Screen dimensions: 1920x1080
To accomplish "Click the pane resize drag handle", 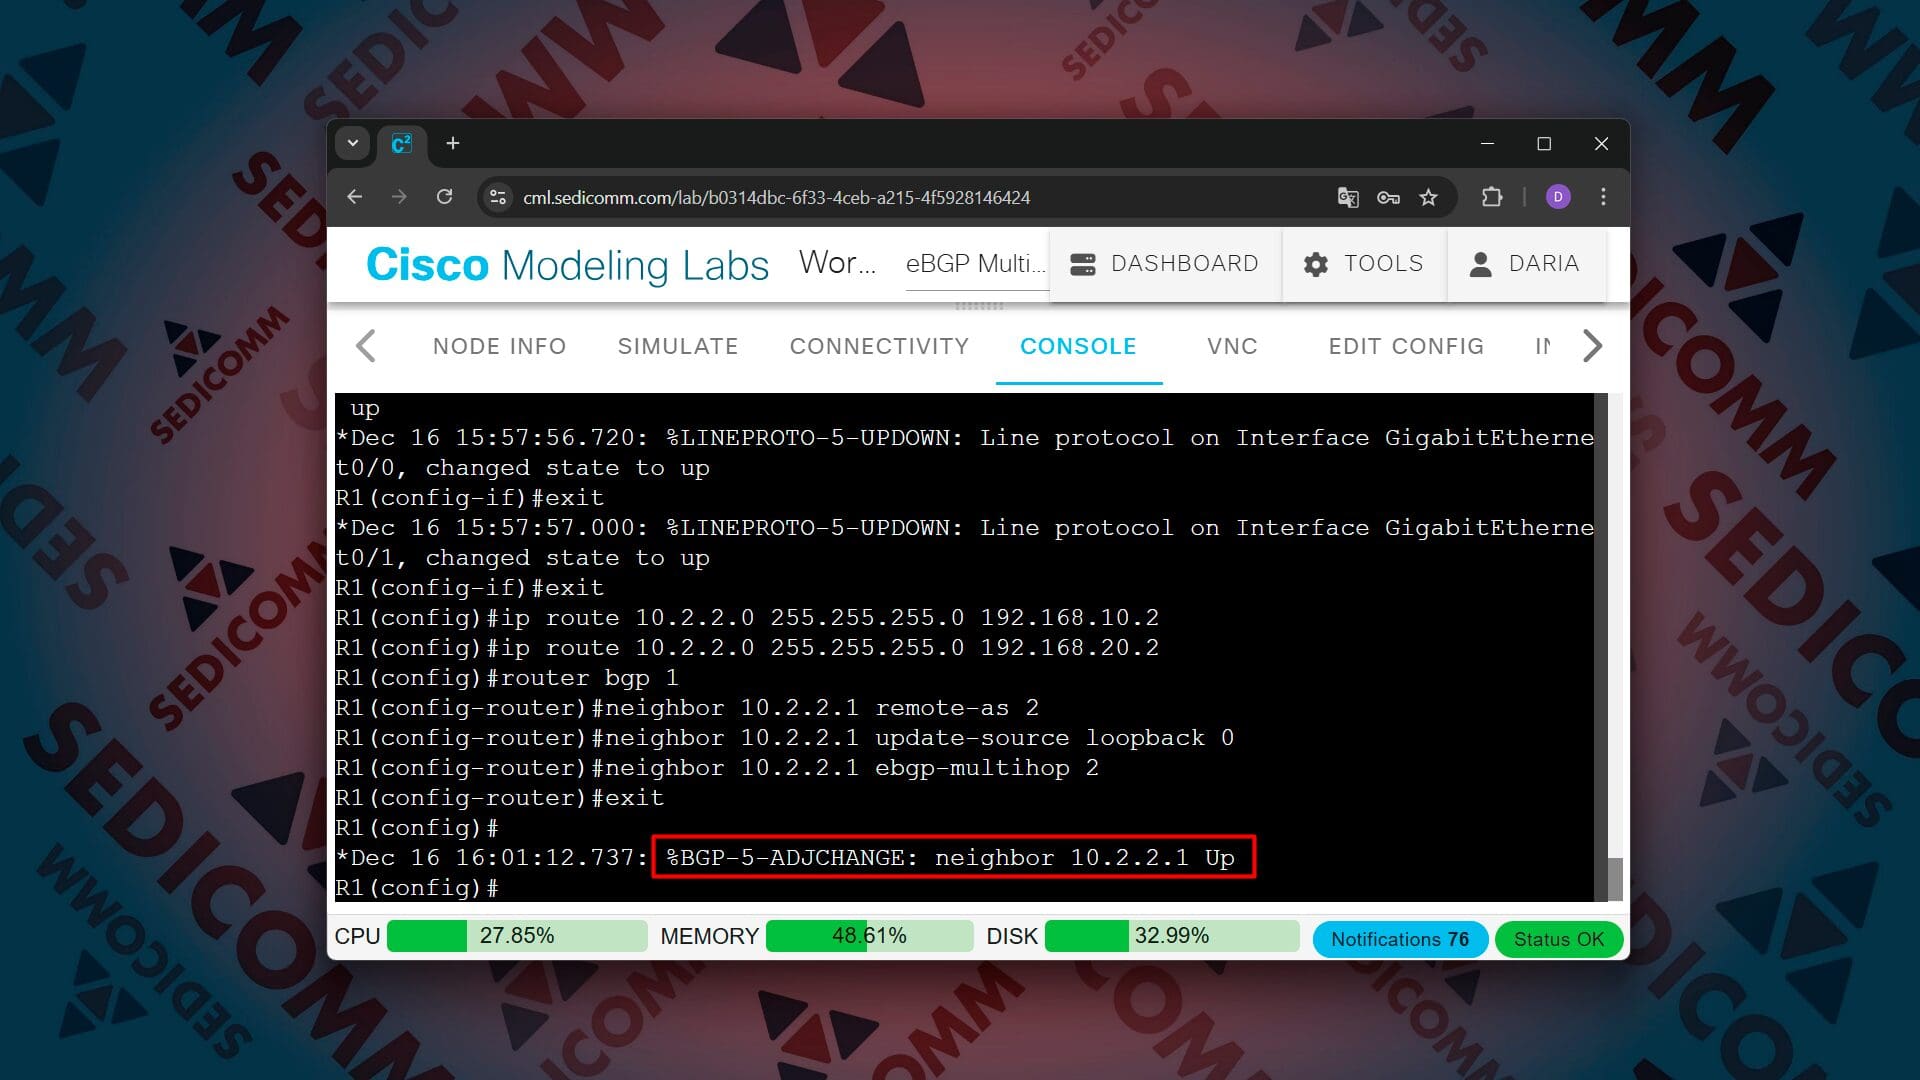I will tap(979, 306).
